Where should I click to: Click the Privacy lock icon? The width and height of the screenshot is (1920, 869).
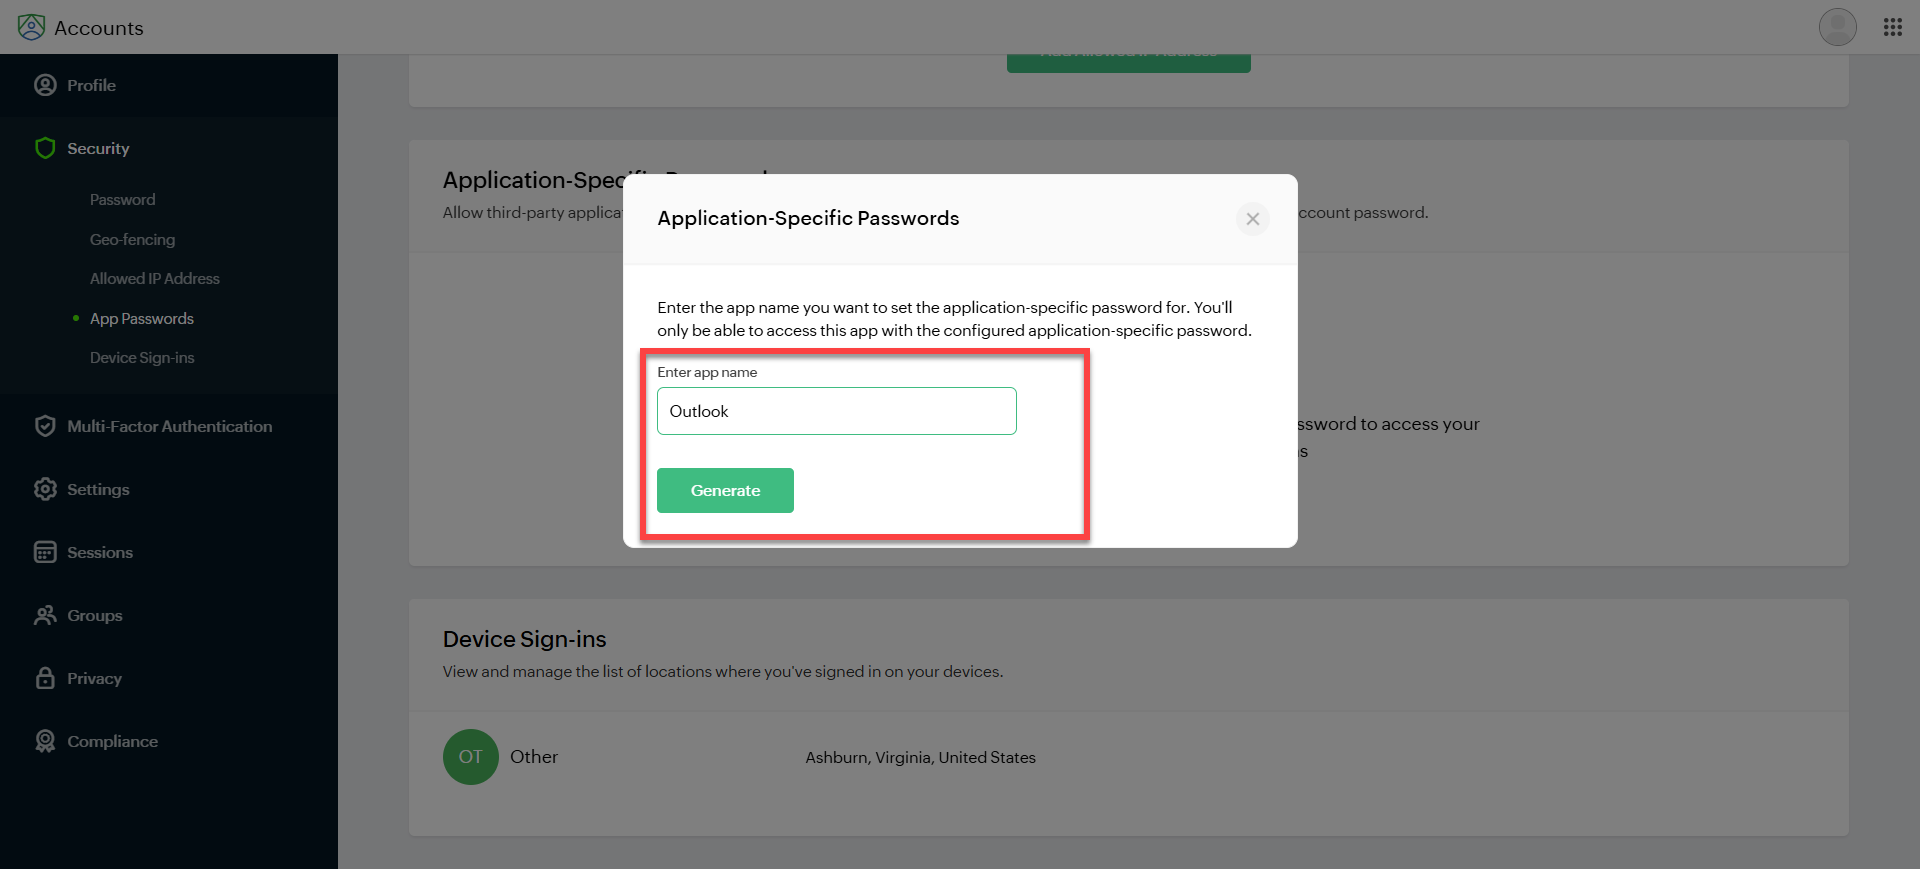click(x=45, y=678)
